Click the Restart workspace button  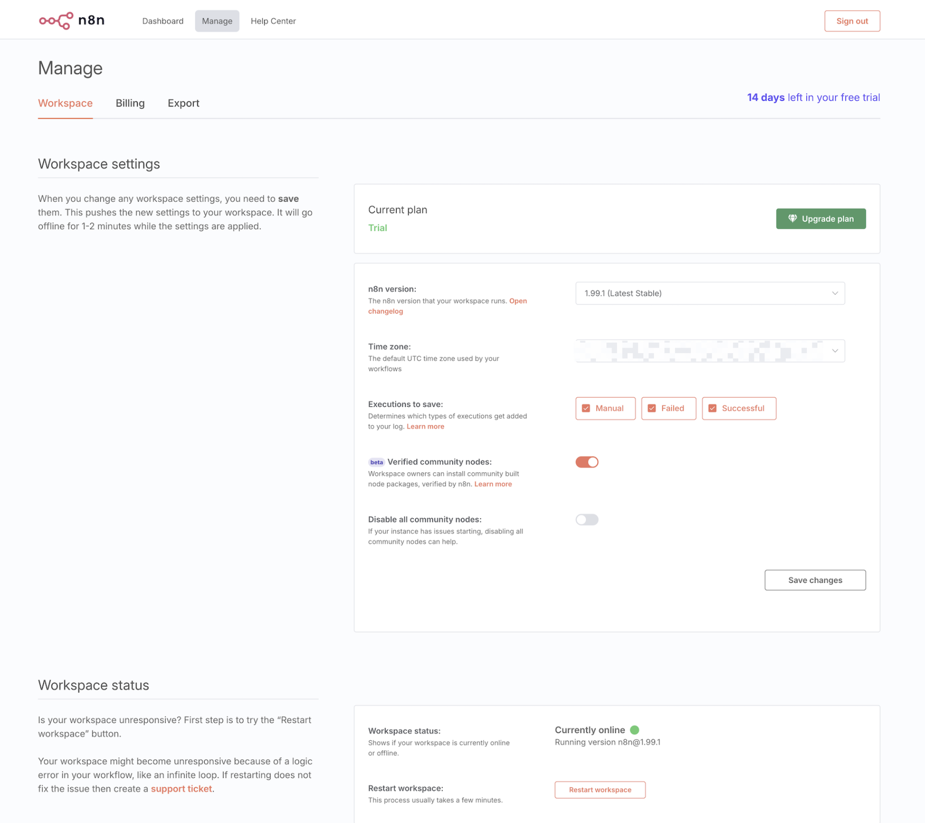click(600, 789)
